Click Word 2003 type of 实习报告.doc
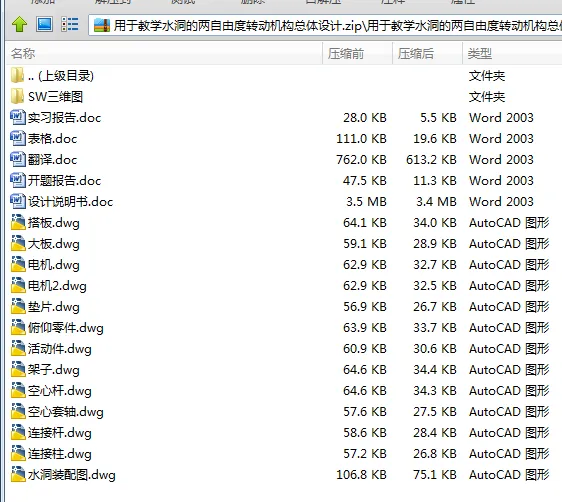The height and width of the screenshot is (502, 562). [501, 118]
